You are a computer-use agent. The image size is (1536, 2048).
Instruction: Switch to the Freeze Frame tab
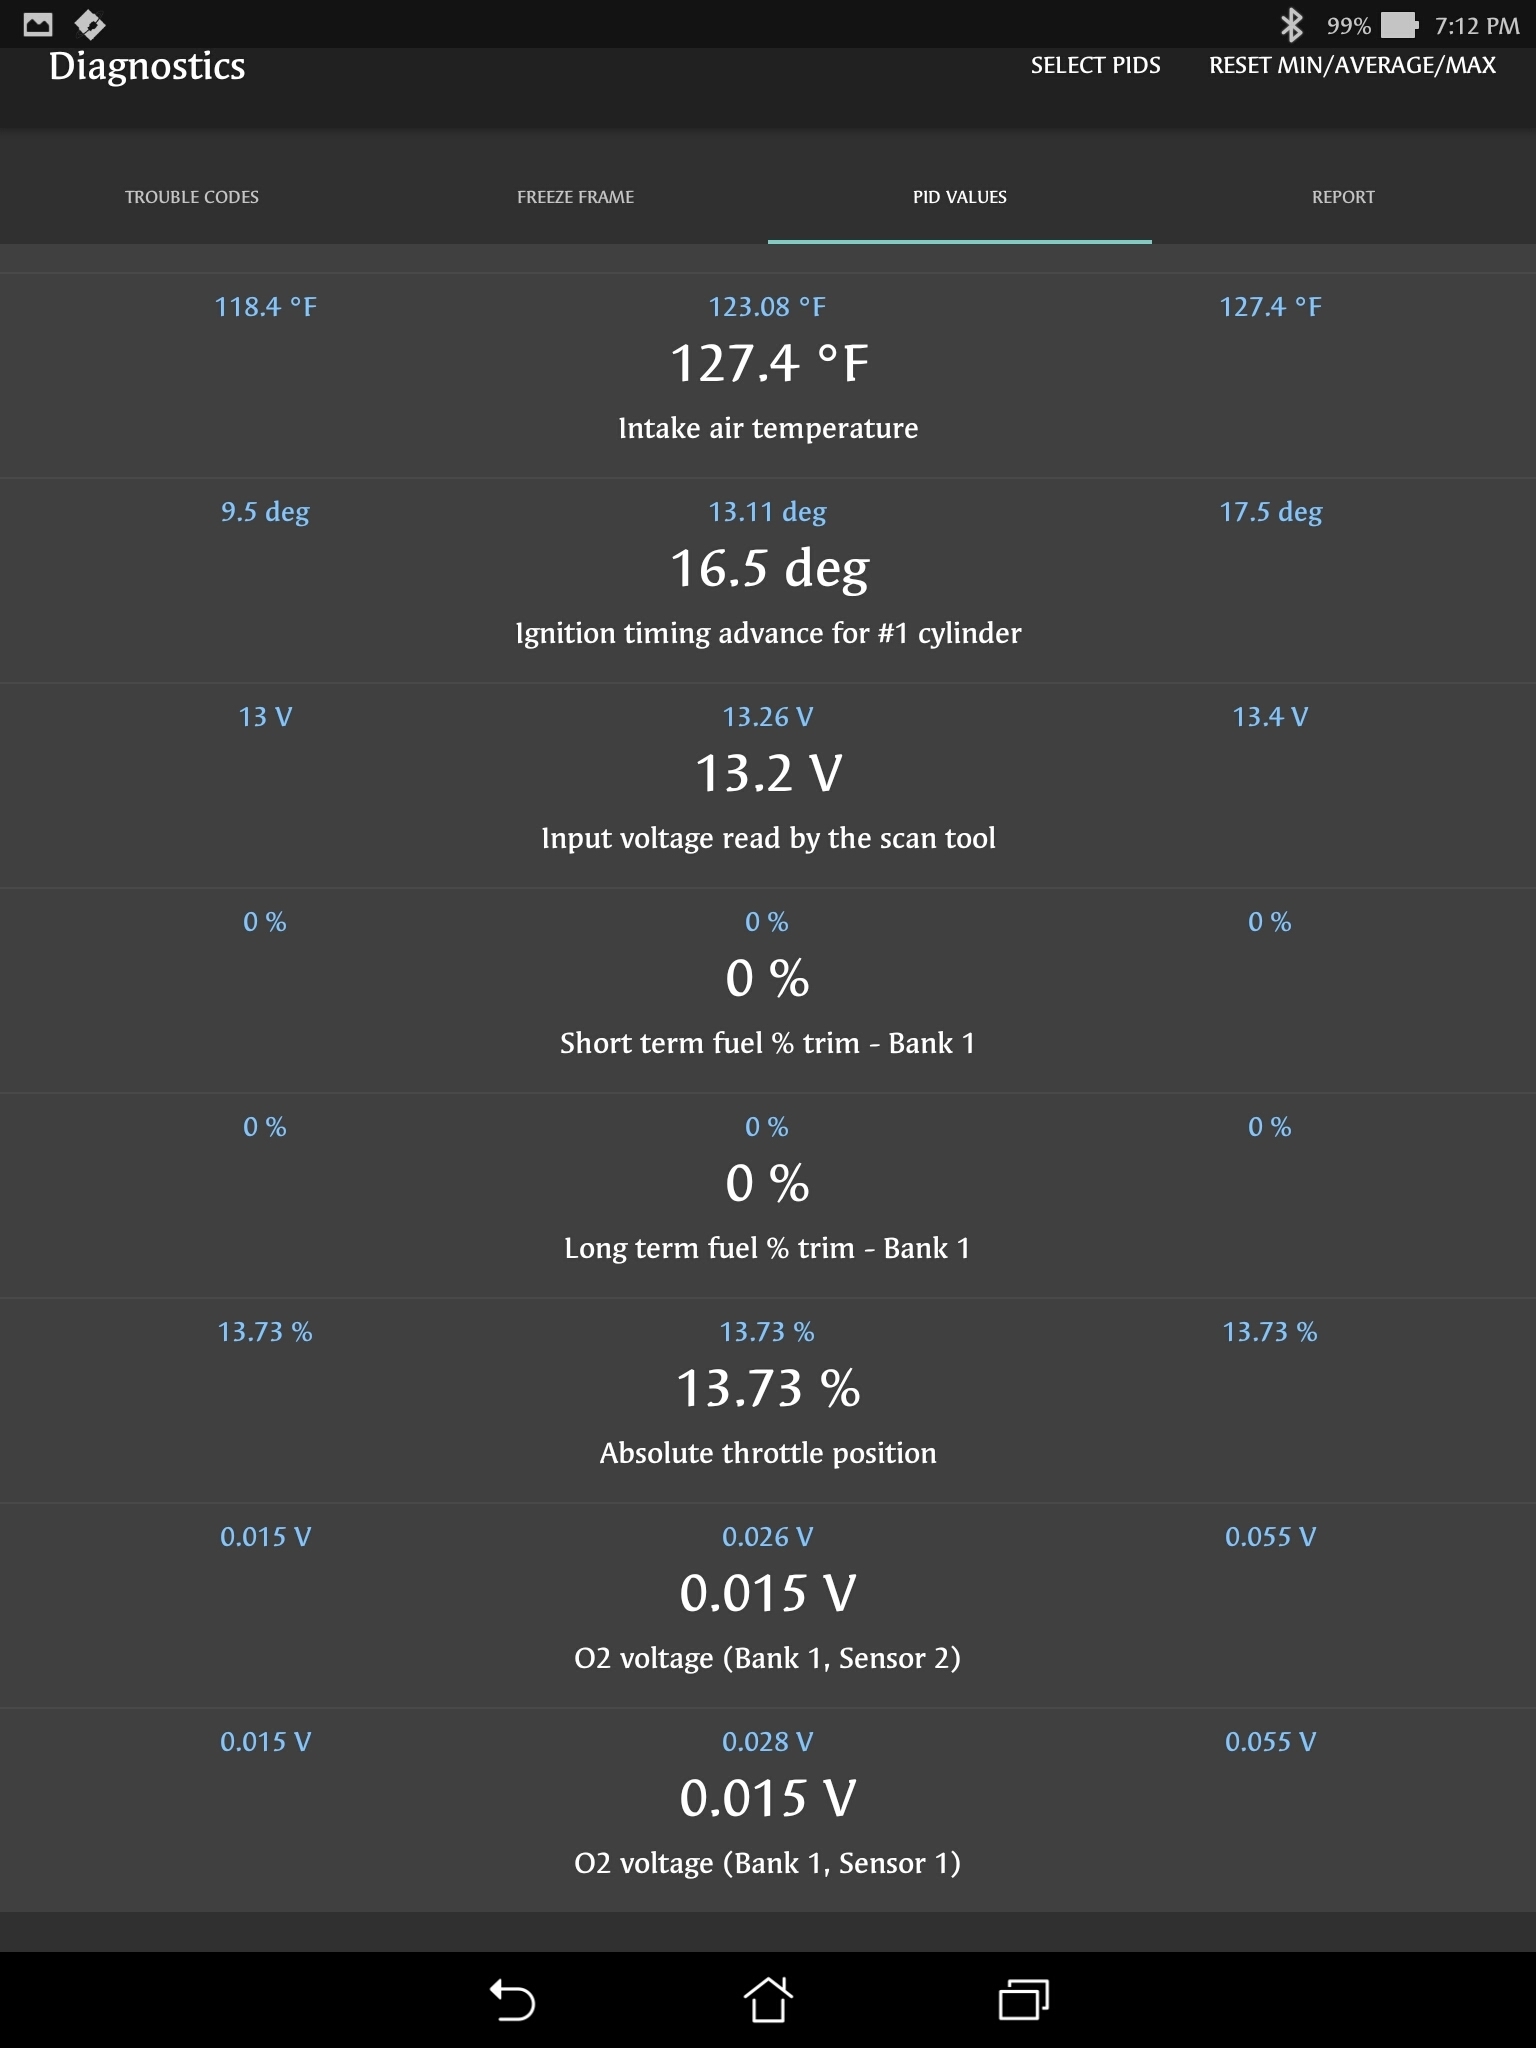coord(575,197)
